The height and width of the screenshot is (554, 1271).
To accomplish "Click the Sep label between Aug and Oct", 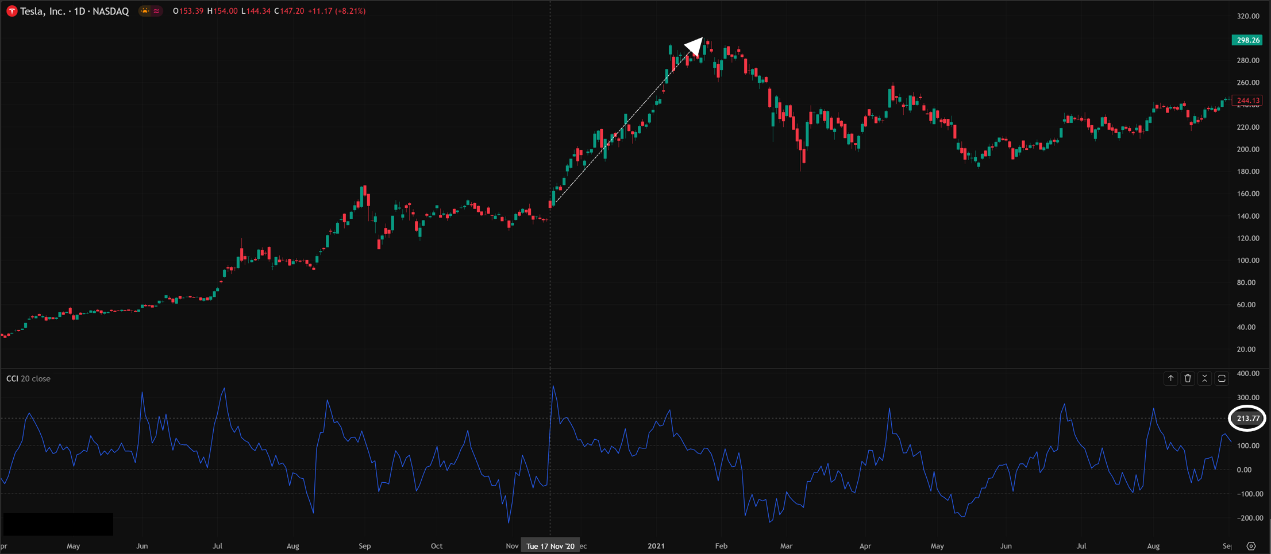I will point(364,546).
